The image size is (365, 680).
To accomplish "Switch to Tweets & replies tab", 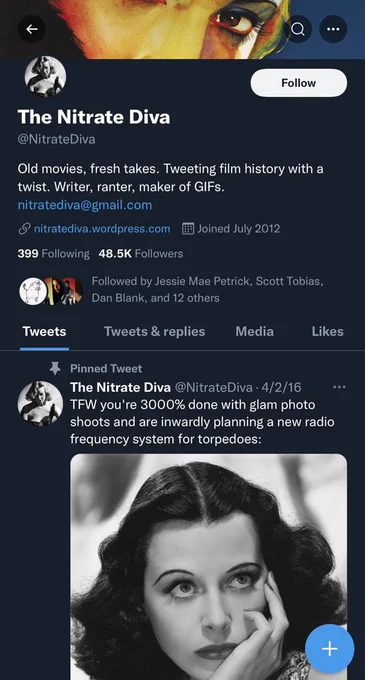I will click(154, 332).
